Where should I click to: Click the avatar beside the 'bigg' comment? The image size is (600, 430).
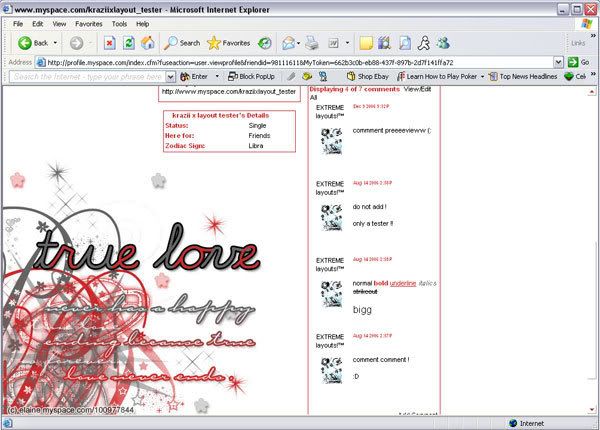point(331,294)
